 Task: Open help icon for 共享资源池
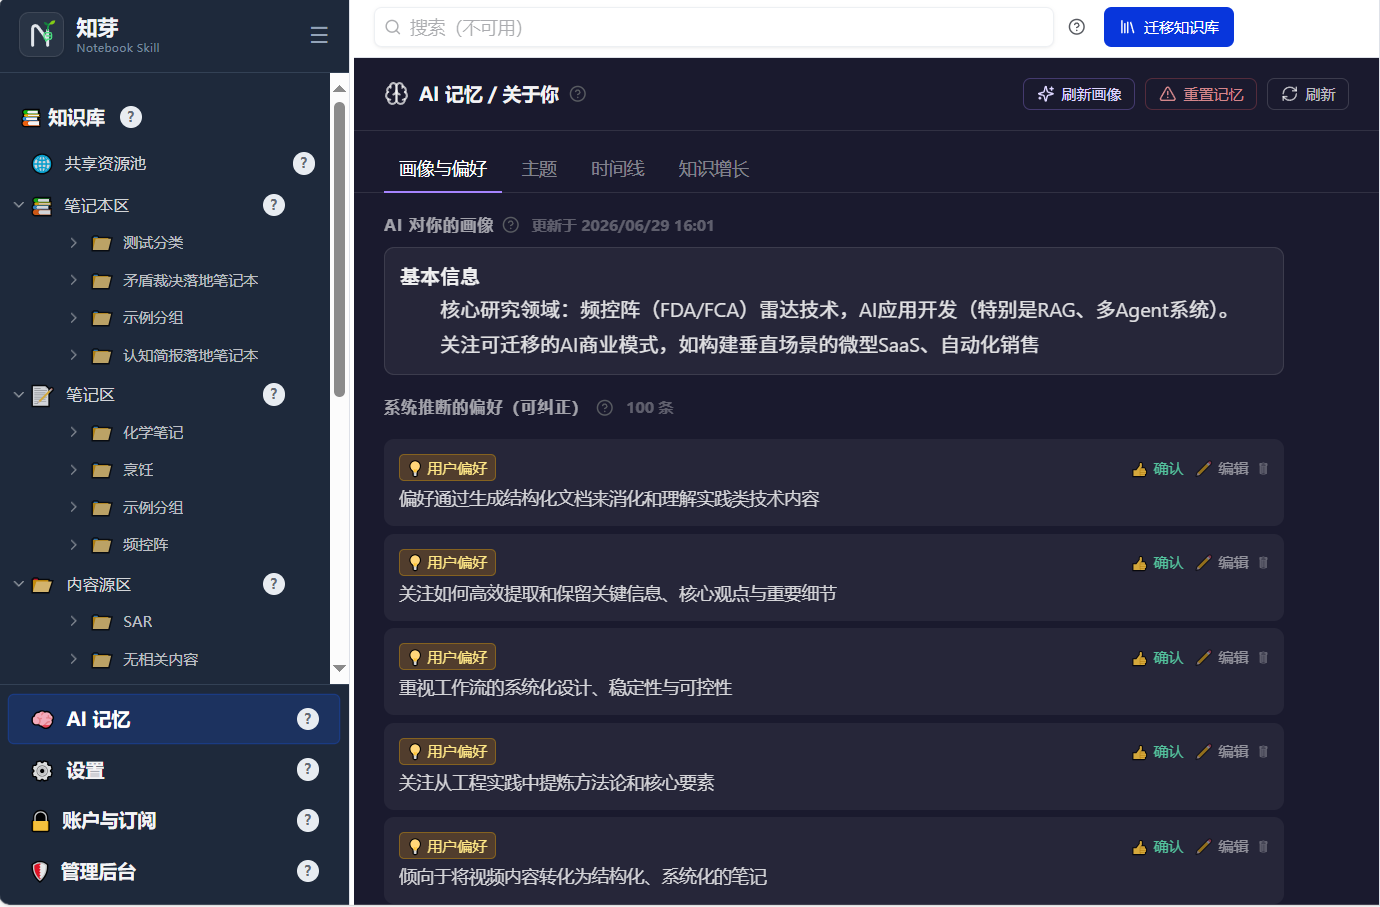click(304, 163)
